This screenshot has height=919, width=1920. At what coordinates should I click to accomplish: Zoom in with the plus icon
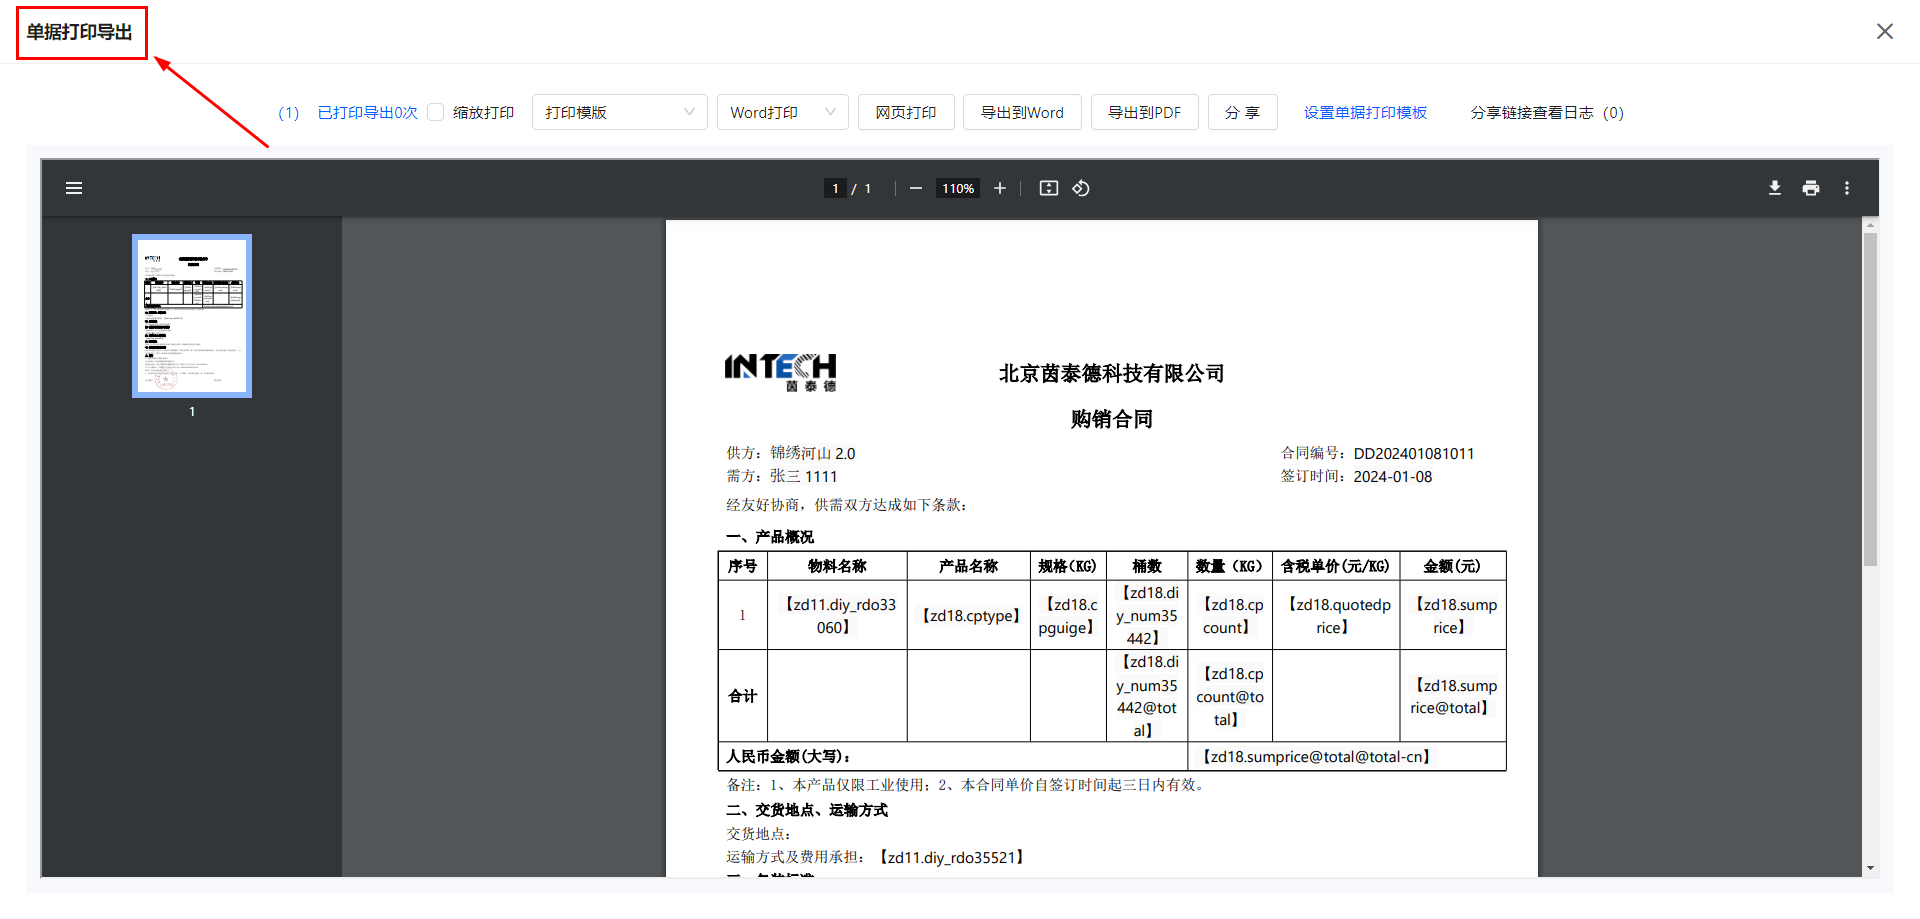pyautogui.click(x=999, y=188)
